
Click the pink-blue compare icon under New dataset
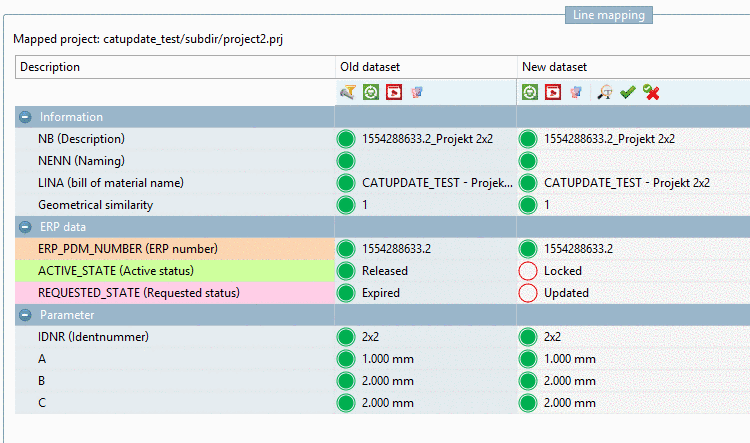575,92
